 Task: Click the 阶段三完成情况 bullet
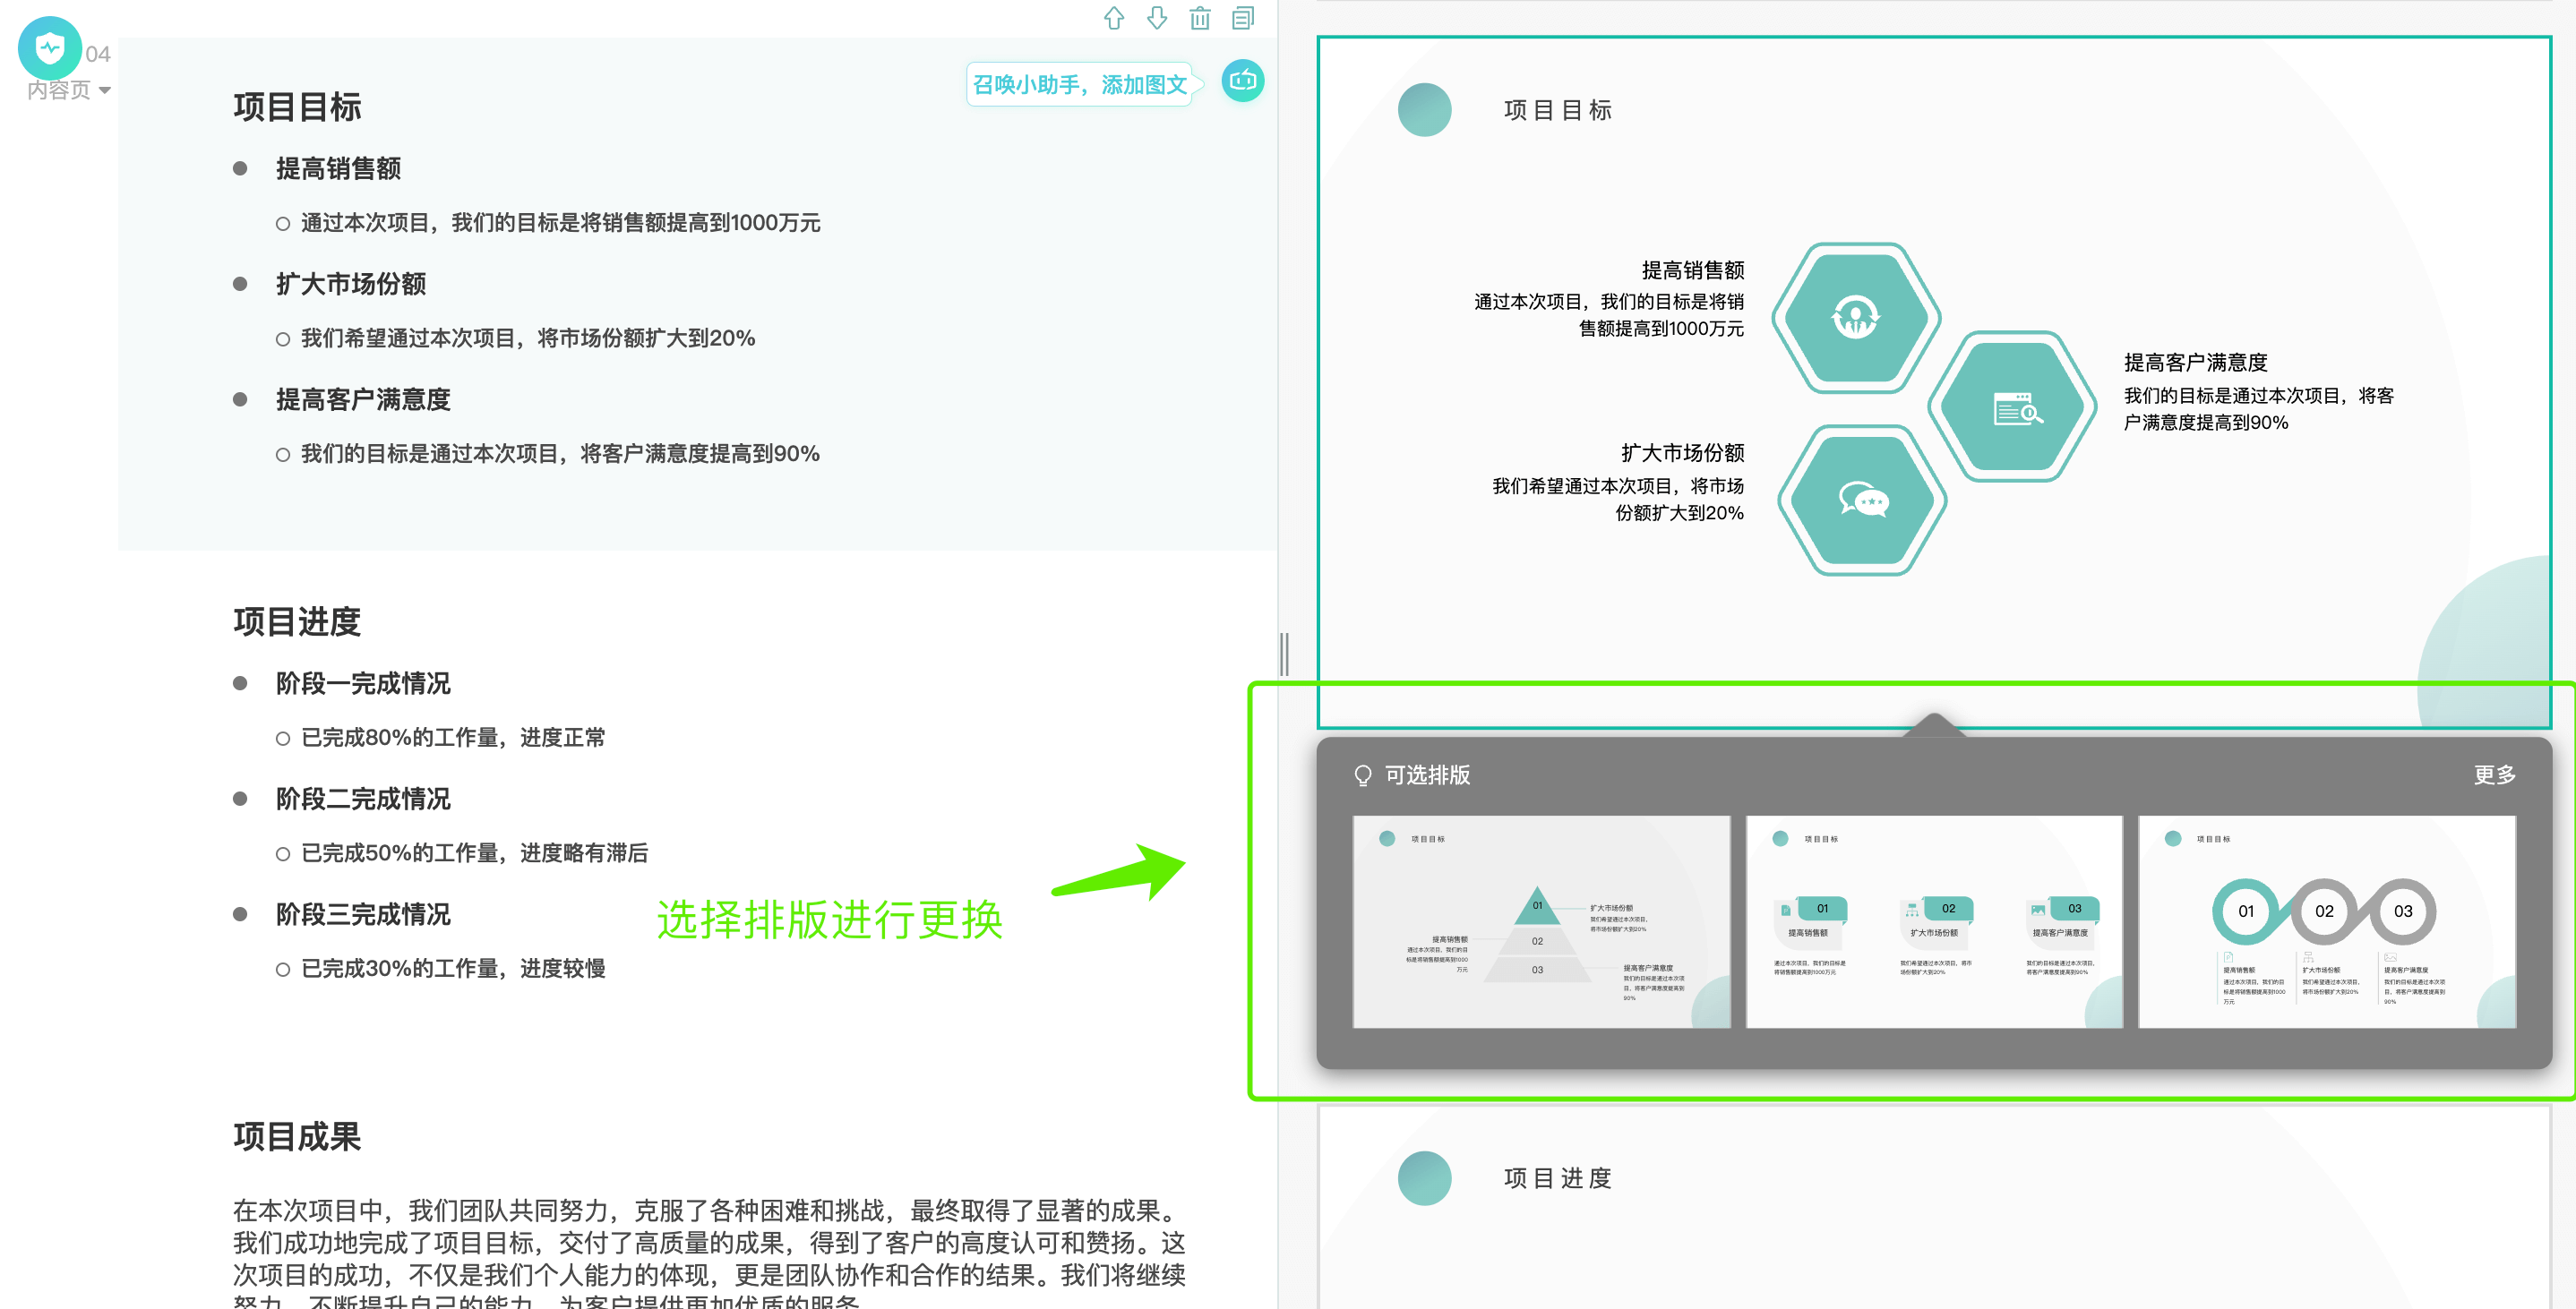[x=363, y=914]
